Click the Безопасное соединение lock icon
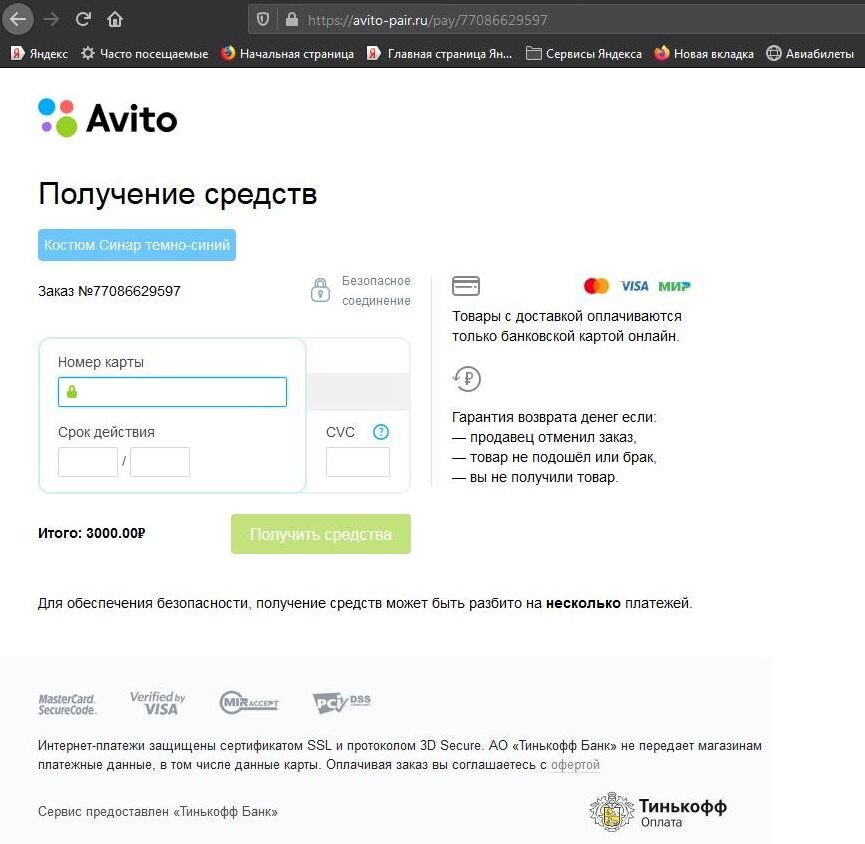865x844 pixels. [320, 290]
